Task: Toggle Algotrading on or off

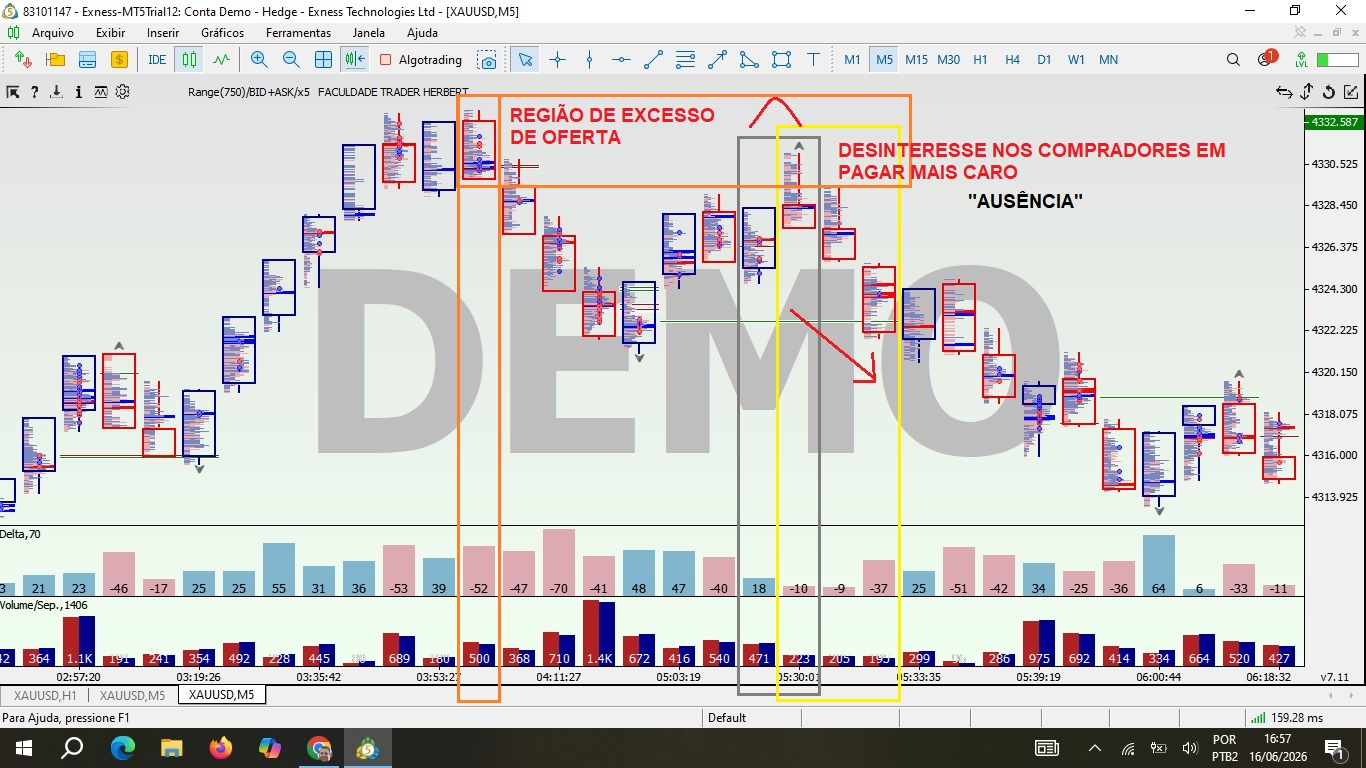Action: pos(420,60)
